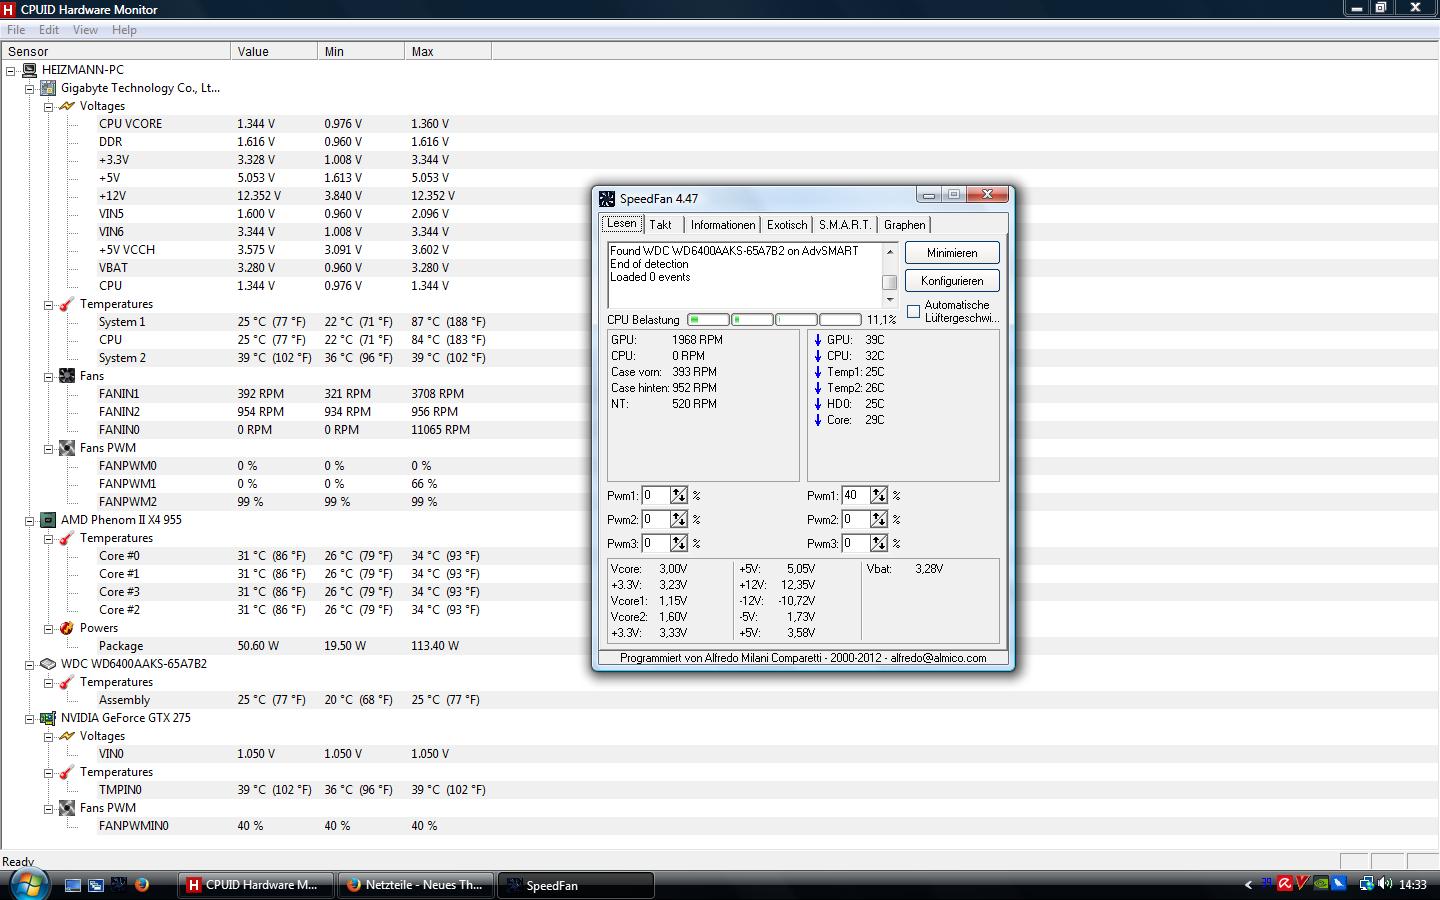Collapse the AMD Phenom II X4 955 node
1440x900 pixels.
click(x=30, y=520)
